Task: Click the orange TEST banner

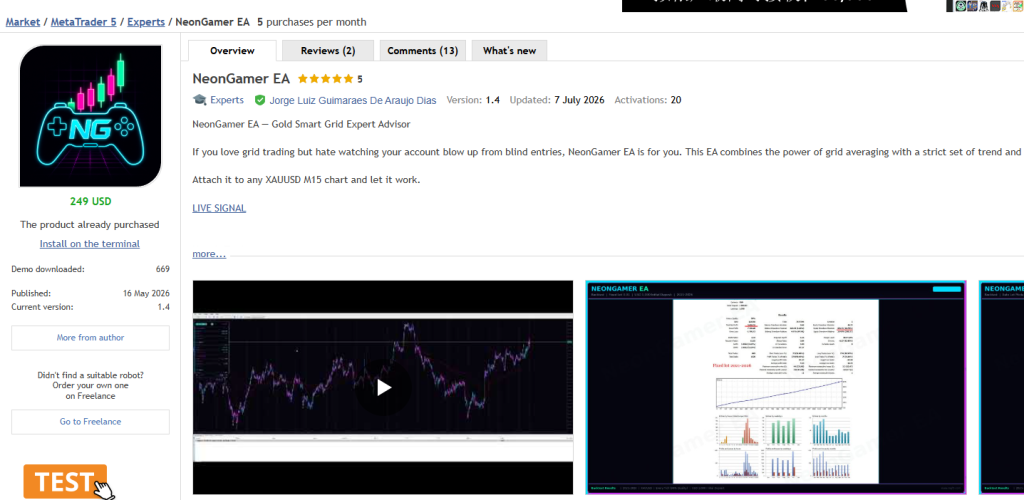Action: point(65,482)
